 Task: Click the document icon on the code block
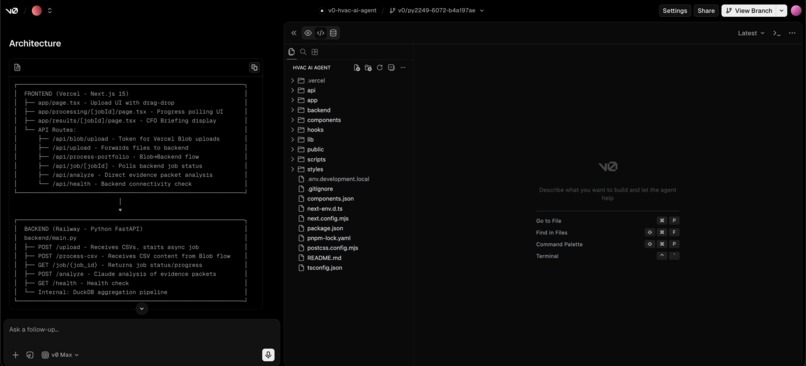coord(17,67)
